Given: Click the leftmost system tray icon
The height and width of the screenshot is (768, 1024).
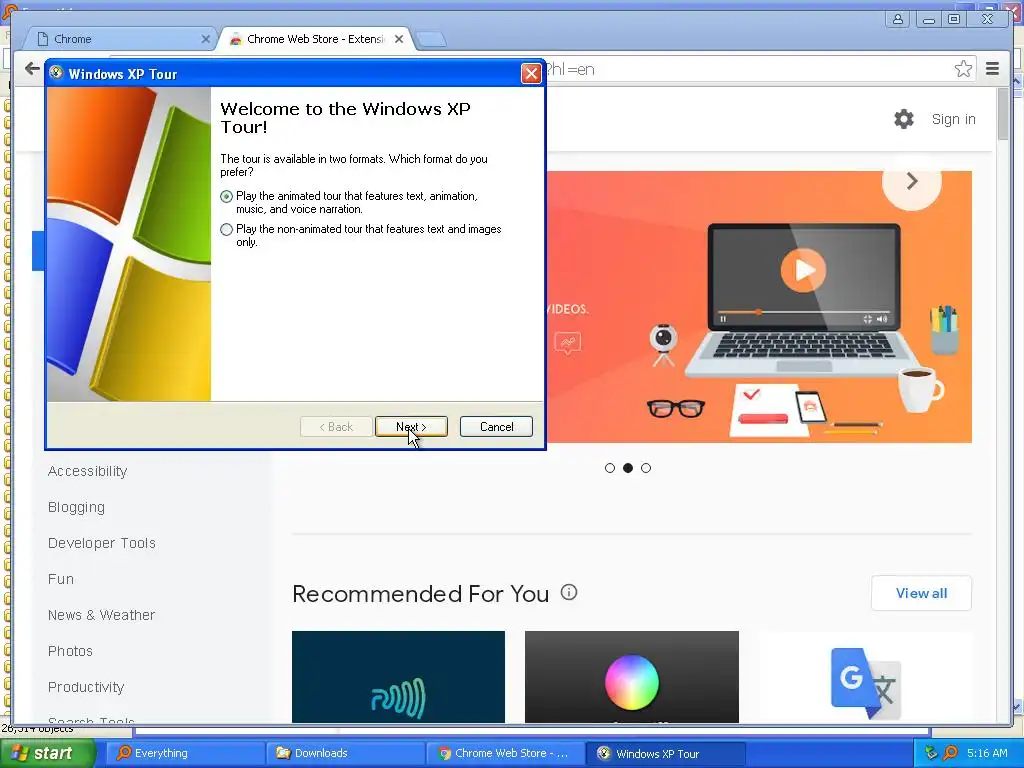Looking at the screenshot, I should (x=931, y=753).
